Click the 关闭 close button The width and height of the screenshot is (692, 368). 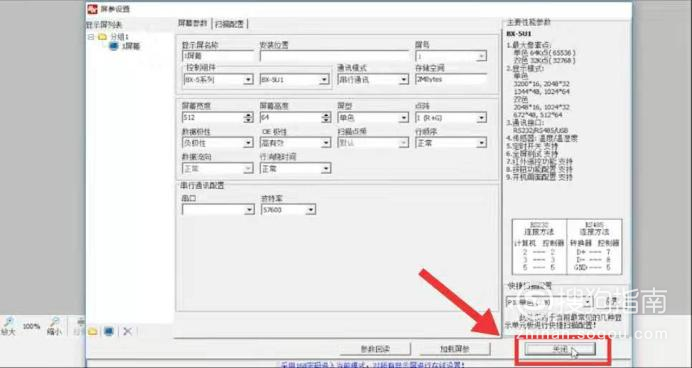[x=560, y=349]
